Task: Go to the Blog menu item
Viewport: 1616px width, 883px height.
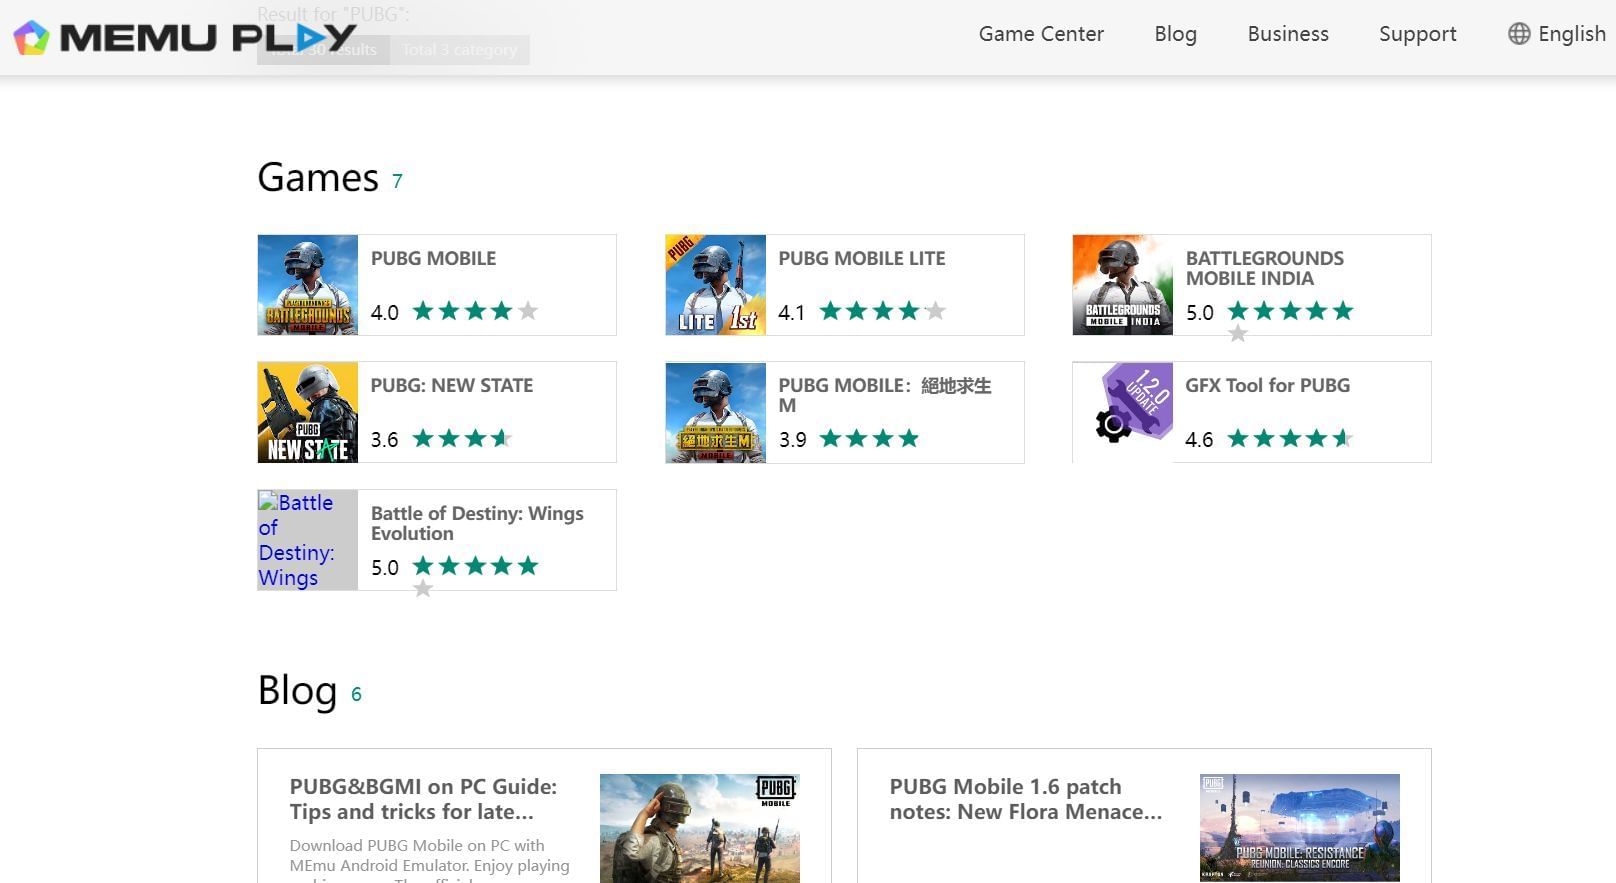Action: pos(1175,34)
